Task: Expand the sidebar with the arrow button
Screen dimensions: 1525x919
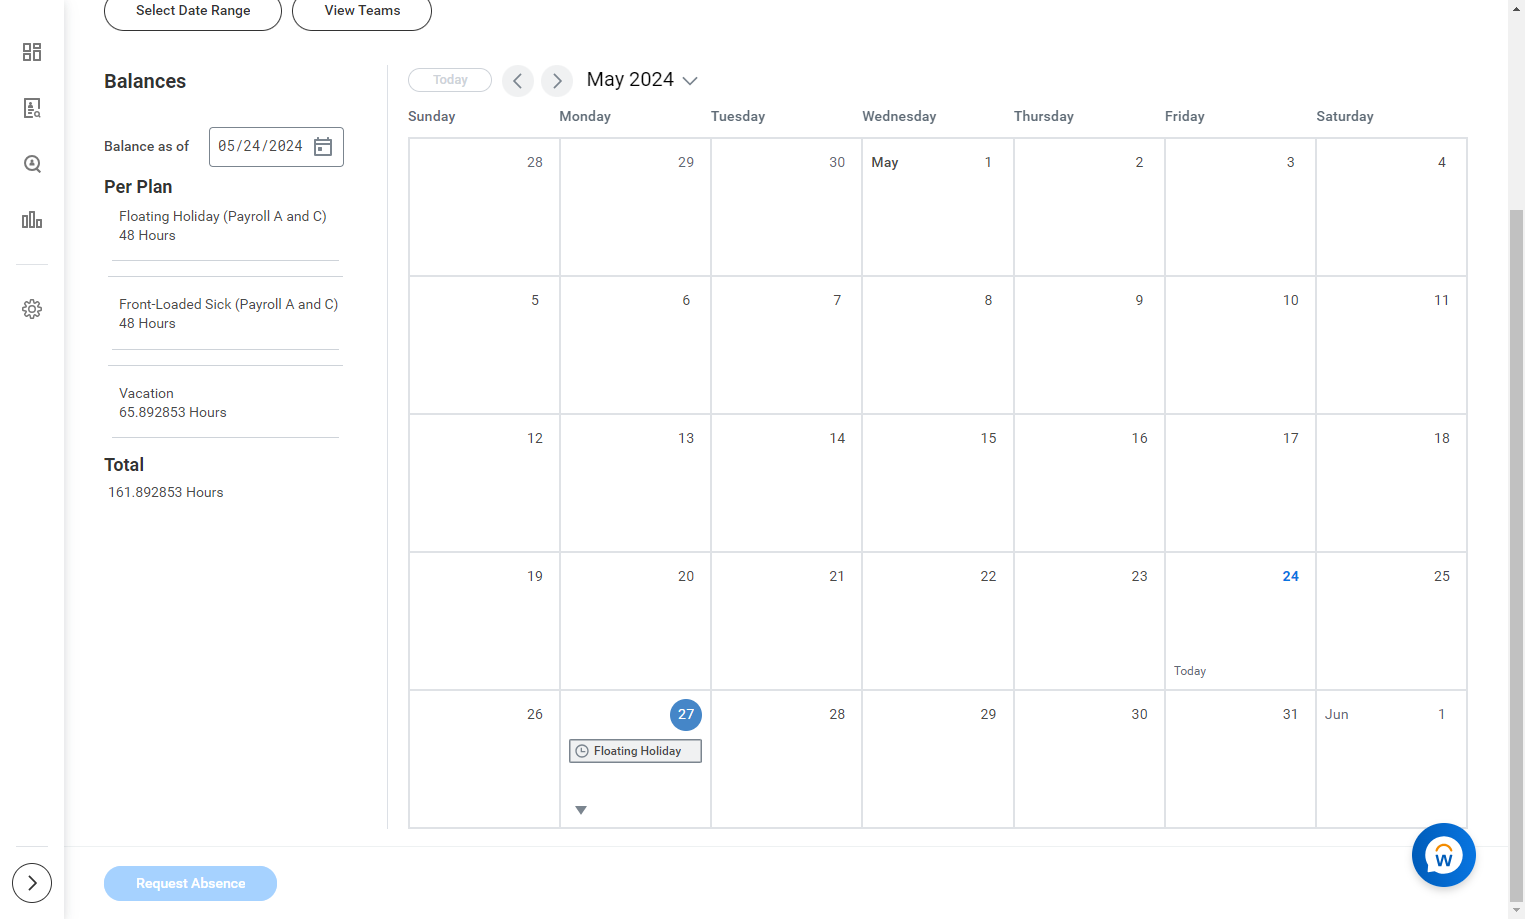Action: [x=32, y=883]
